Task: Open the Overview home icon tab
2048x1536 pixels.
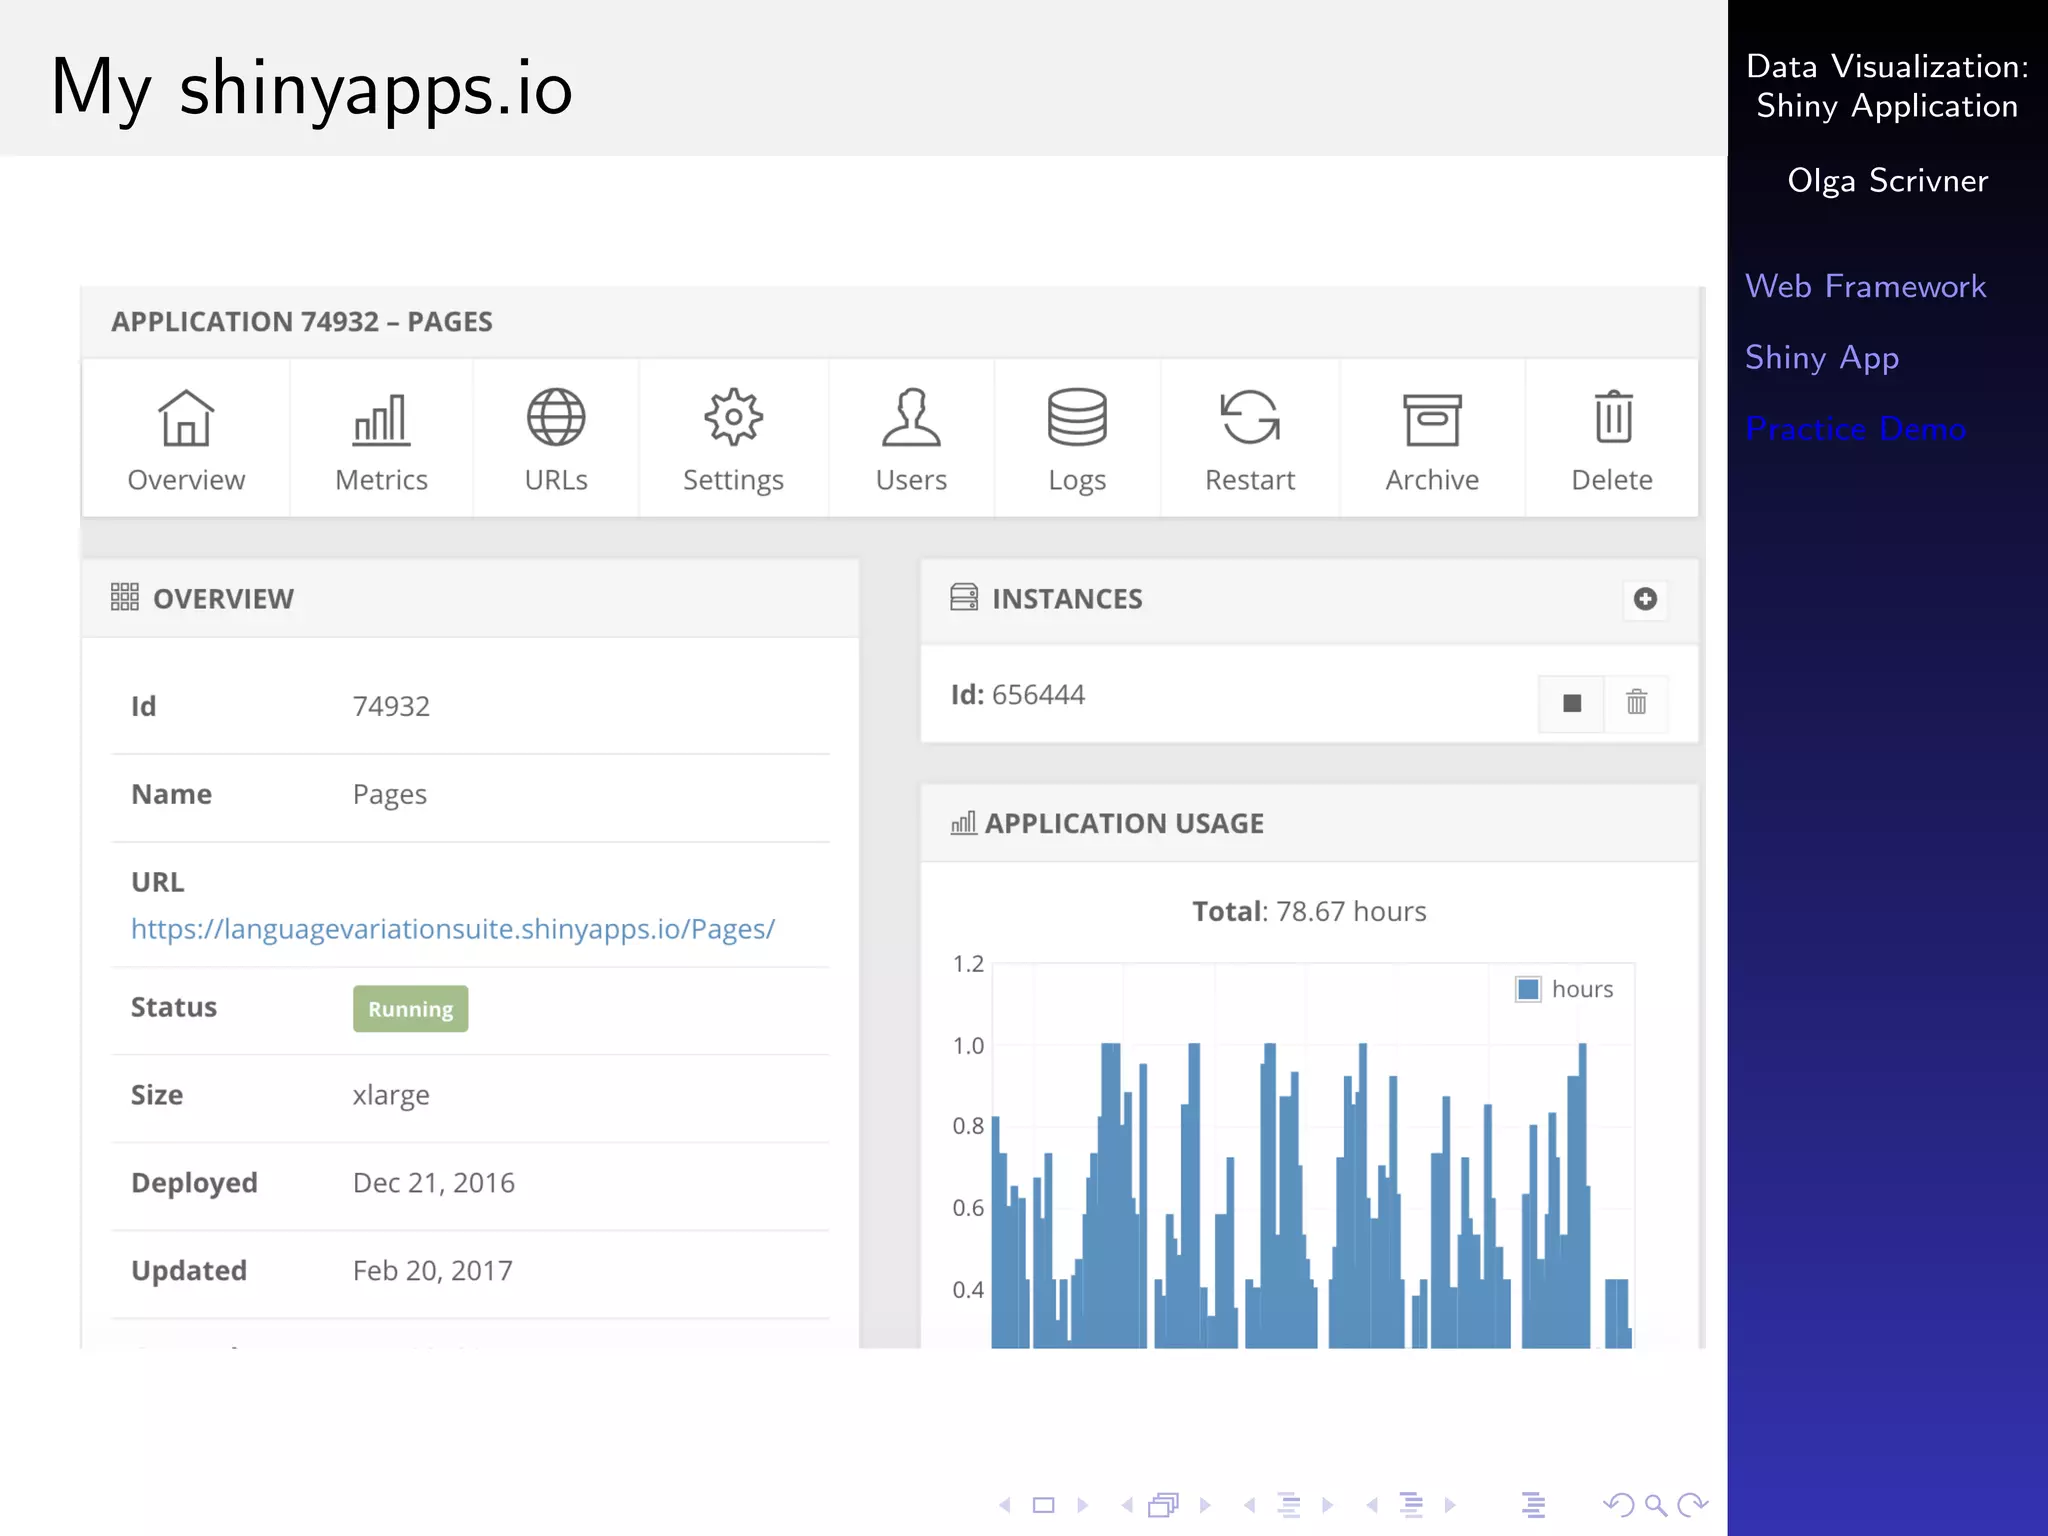Action: click(186, 440)
